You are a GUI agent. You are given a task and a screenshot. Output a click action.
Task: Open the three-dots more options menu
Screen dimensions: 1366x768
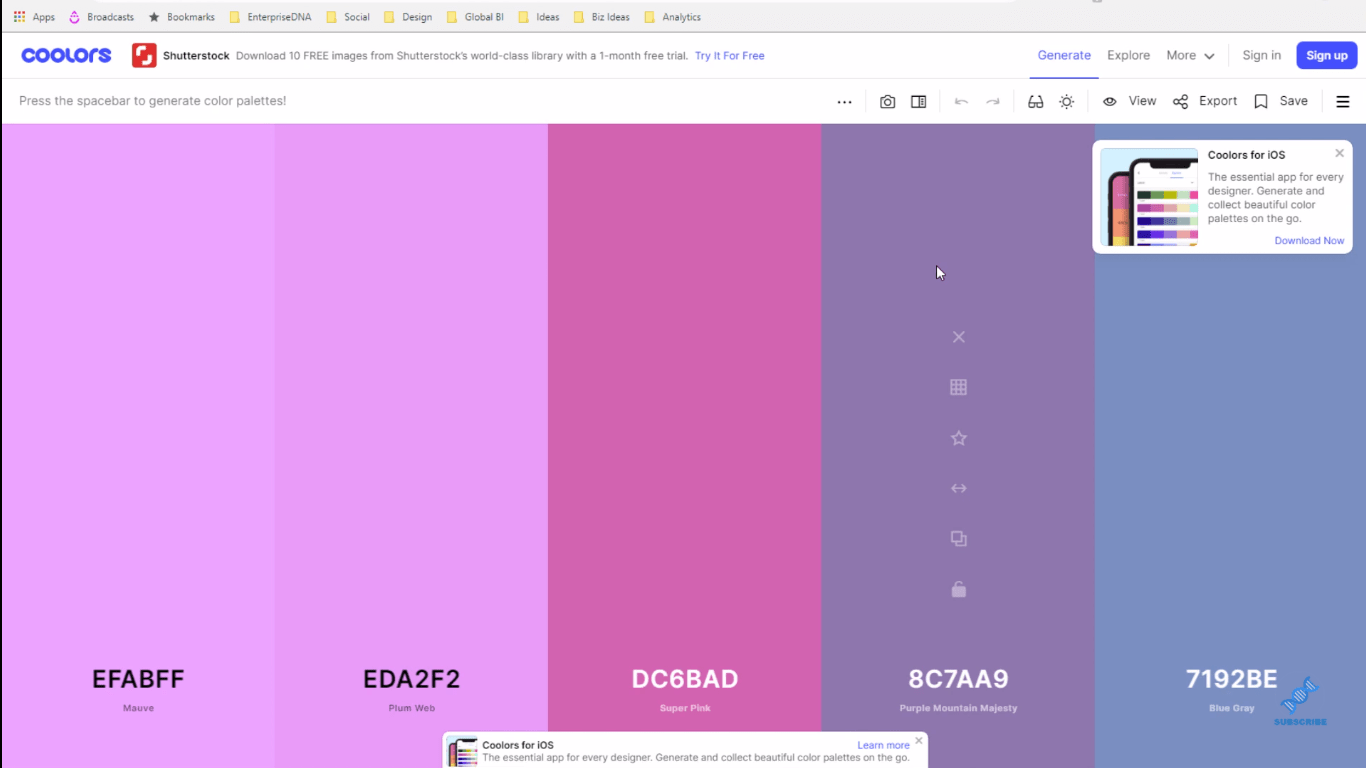[844, 102]
